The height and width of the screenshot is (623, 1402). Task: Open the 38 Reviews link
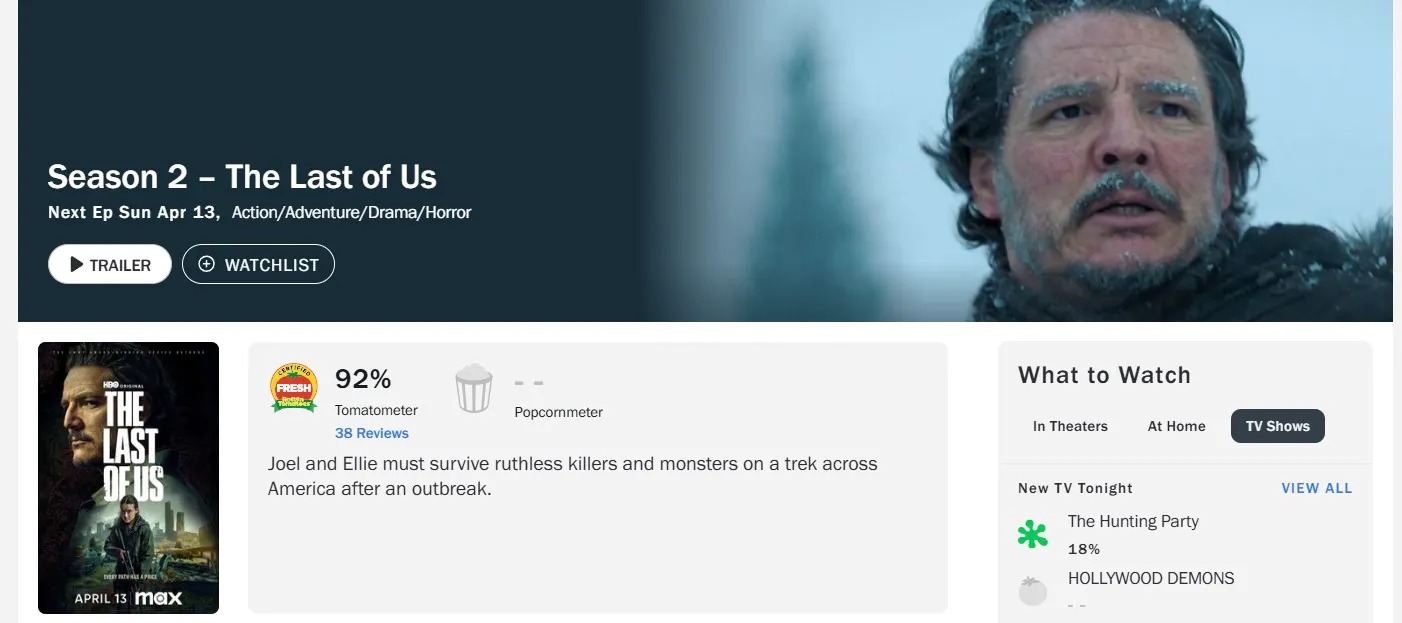(x=372, y=433)
